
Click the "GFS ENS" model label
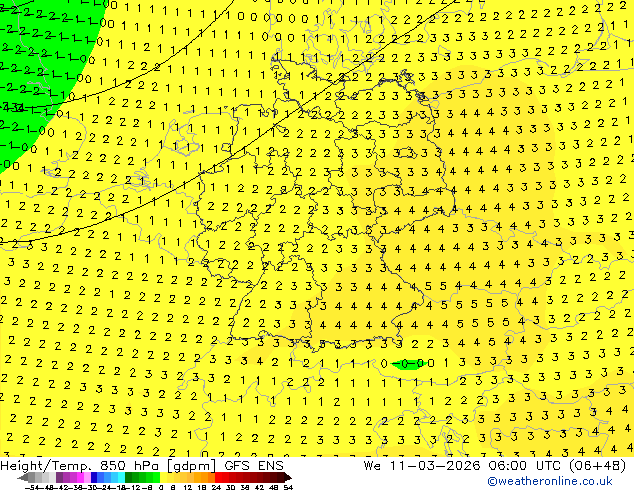(254, 466)
